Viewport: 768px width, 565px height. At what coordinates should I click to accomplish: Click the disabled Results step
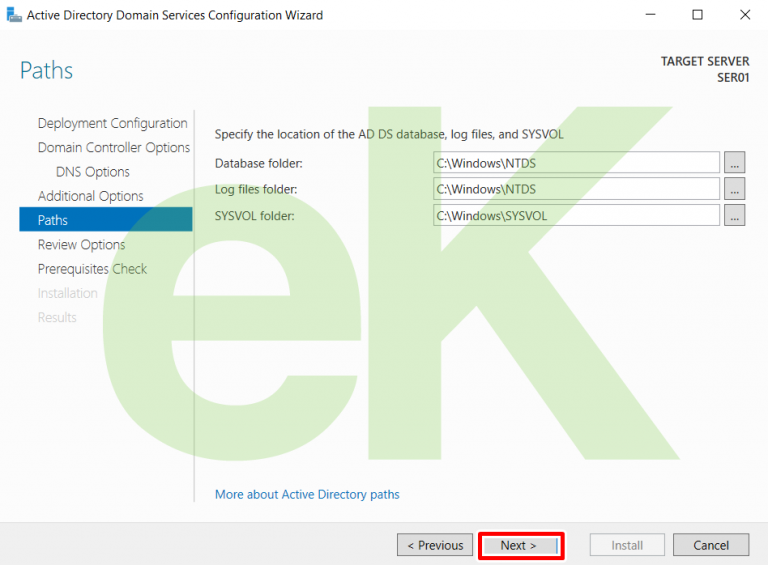(57, 317)
